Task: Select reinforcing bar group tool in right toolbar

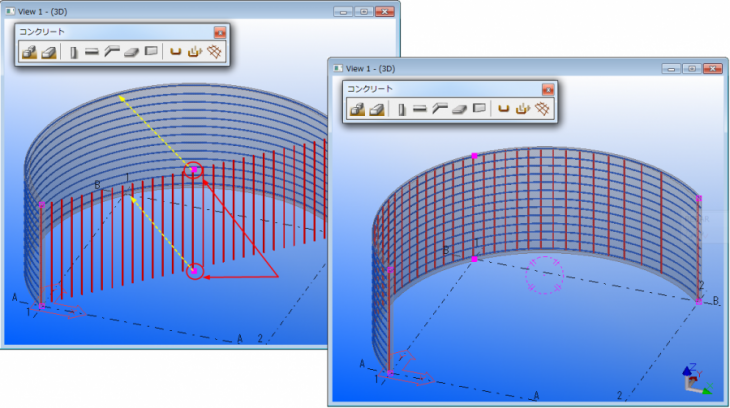Action: [x=523, y=109]
